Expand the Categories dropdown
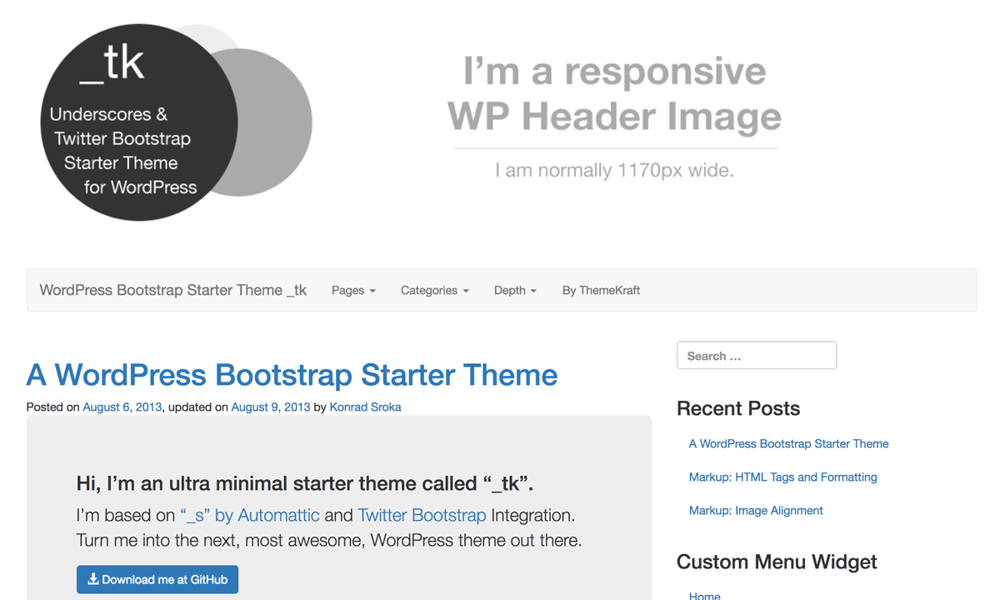 (434, 291)
